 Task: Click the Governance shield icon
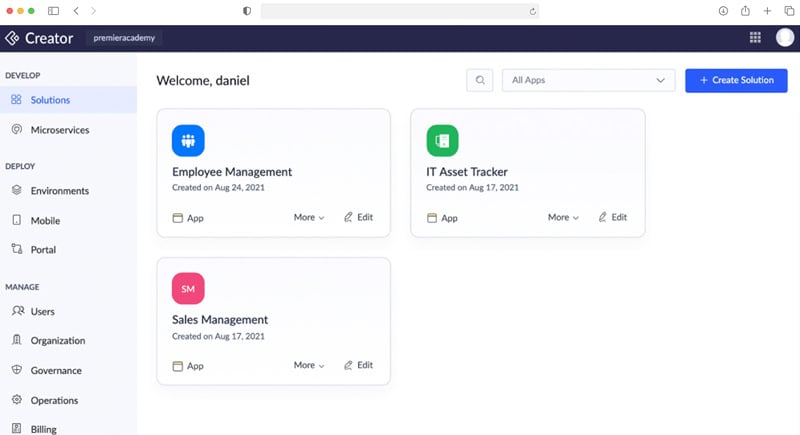(x=17, y=369)
